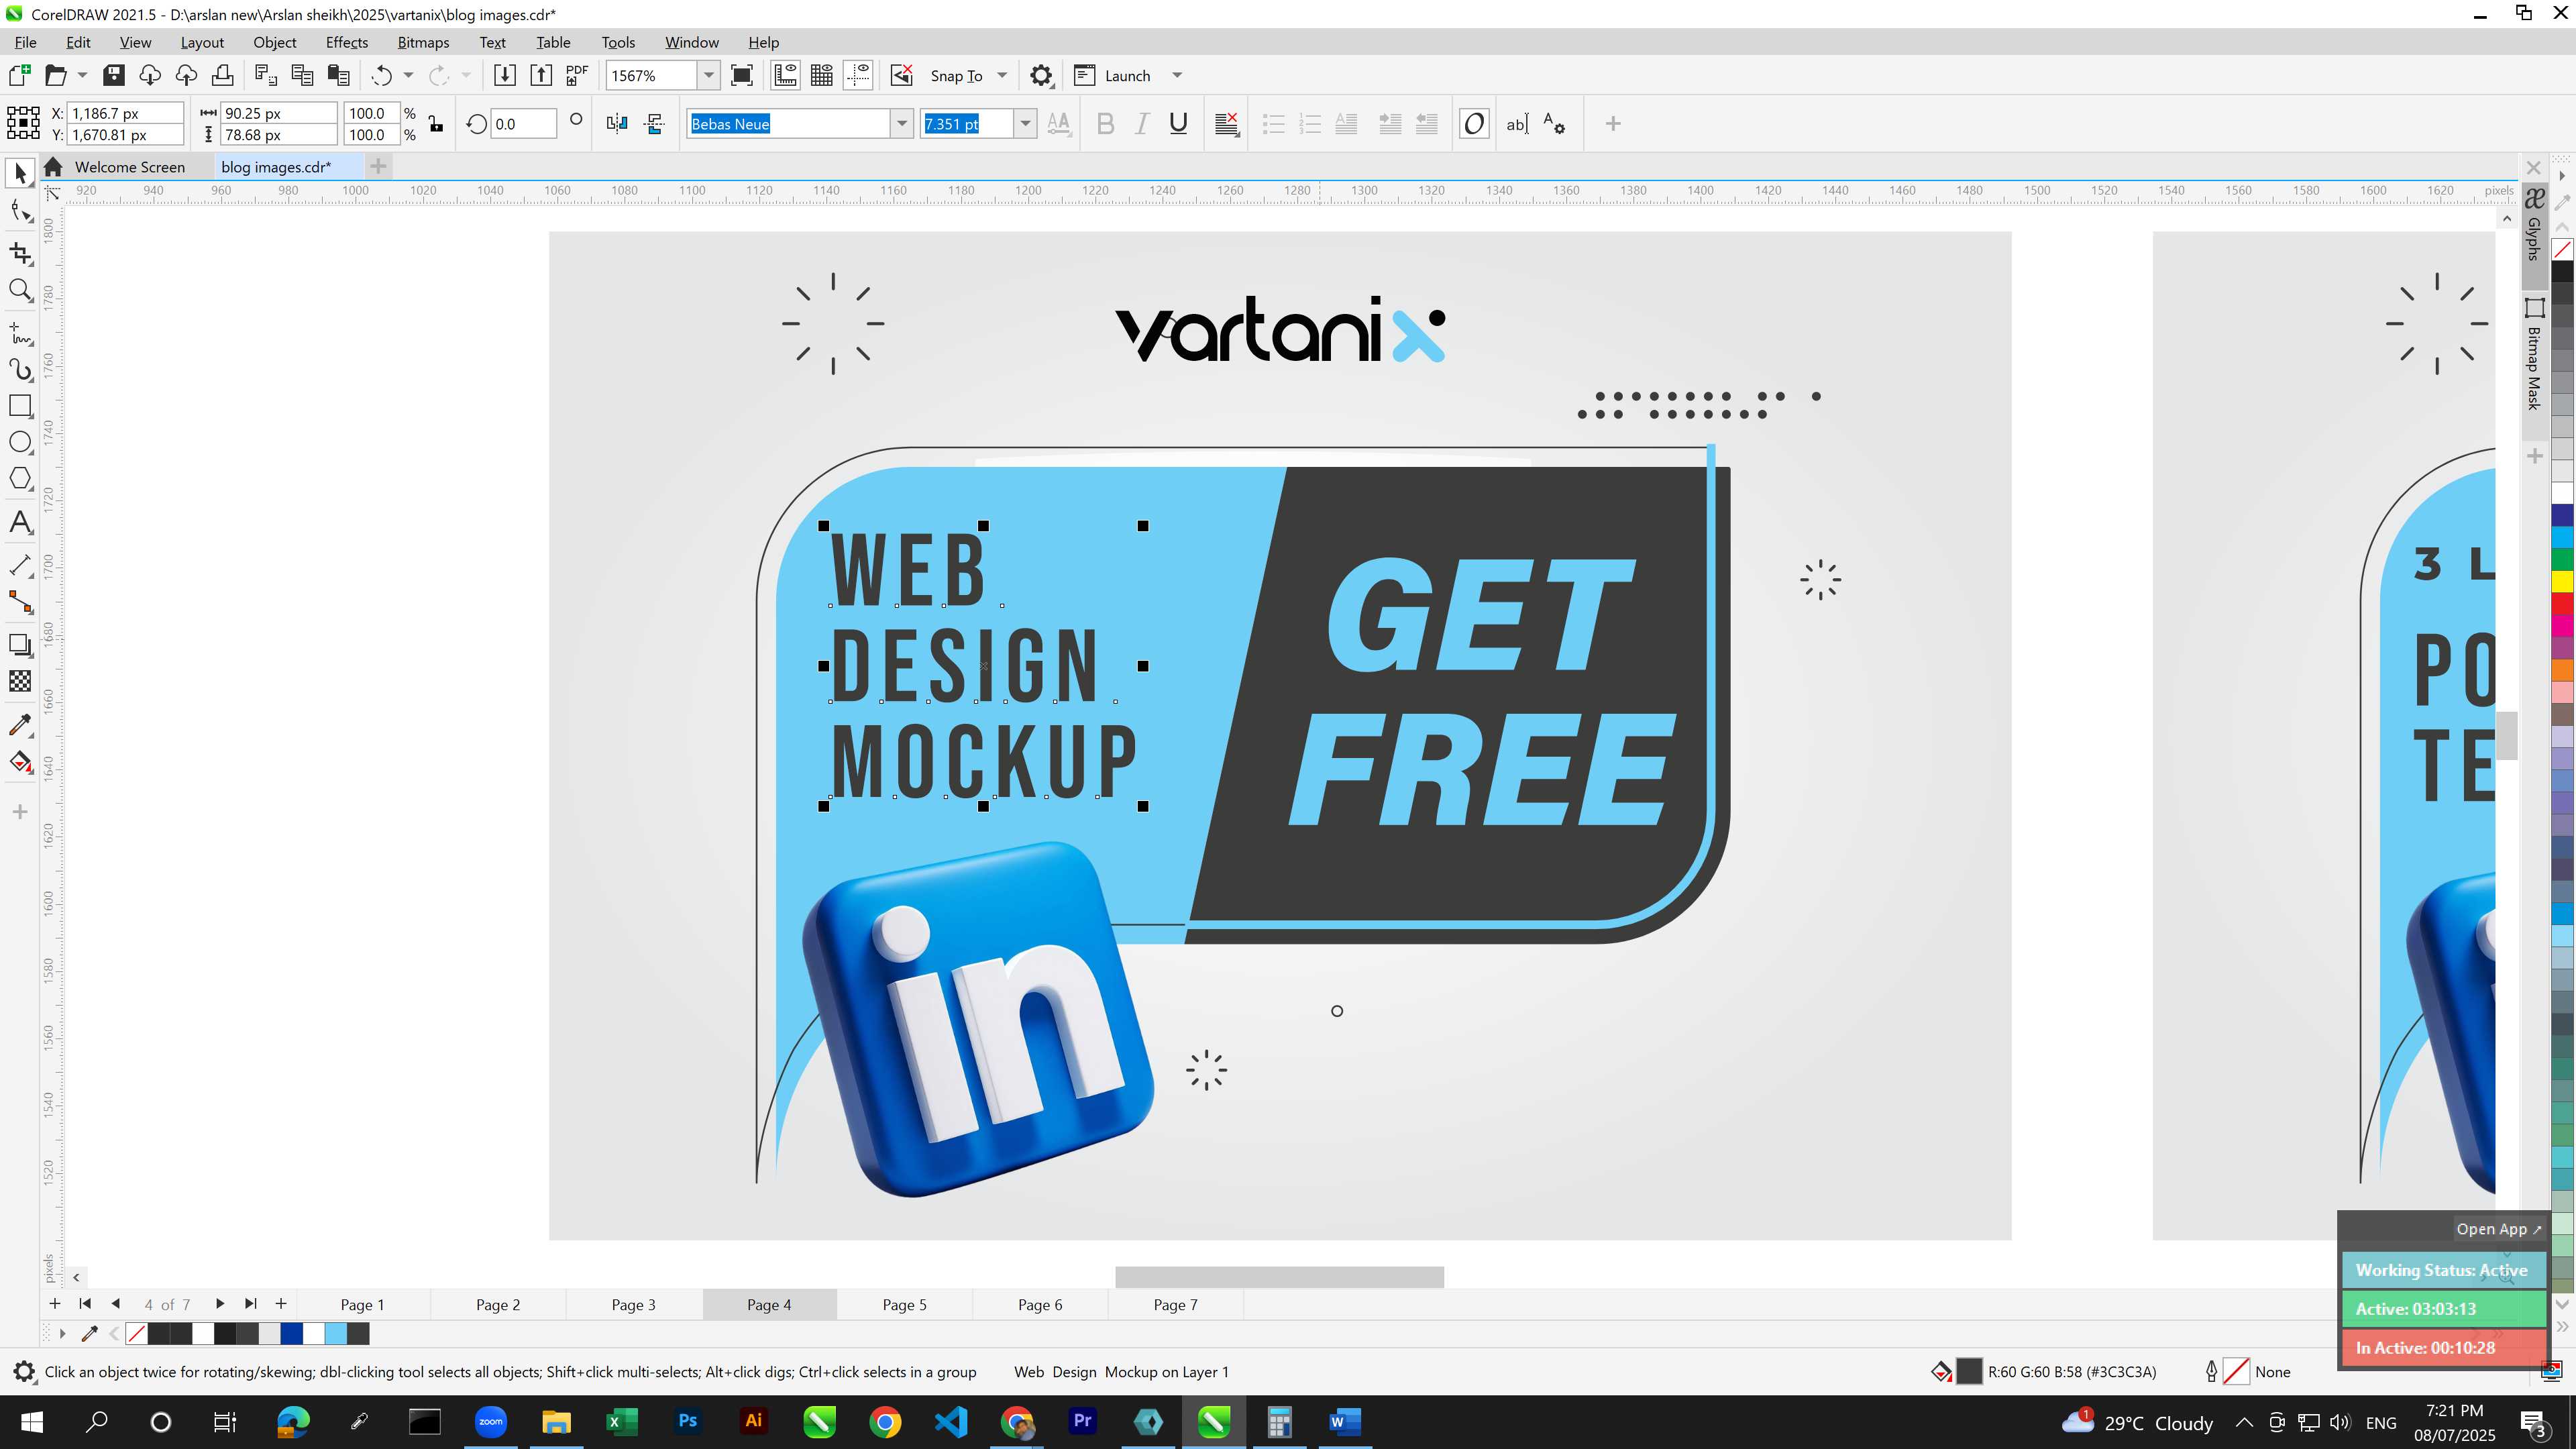Select the Crop tool
Viewport: 2576px width, 1449px height.
pyautogui.click(x=20, y=253)
